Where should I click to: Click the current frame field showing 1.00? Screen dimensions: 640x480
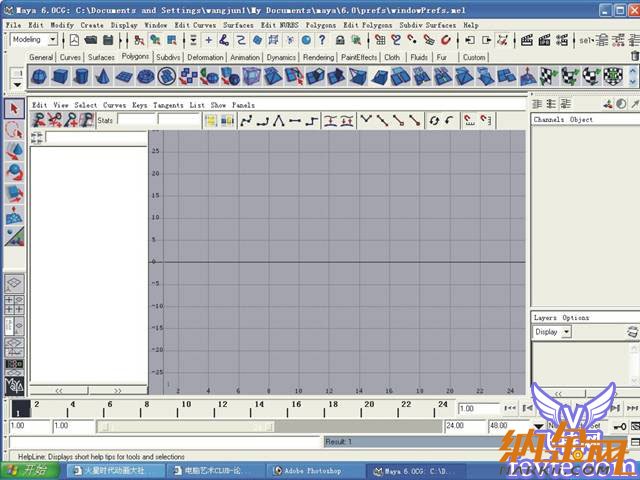pos(478,408)
